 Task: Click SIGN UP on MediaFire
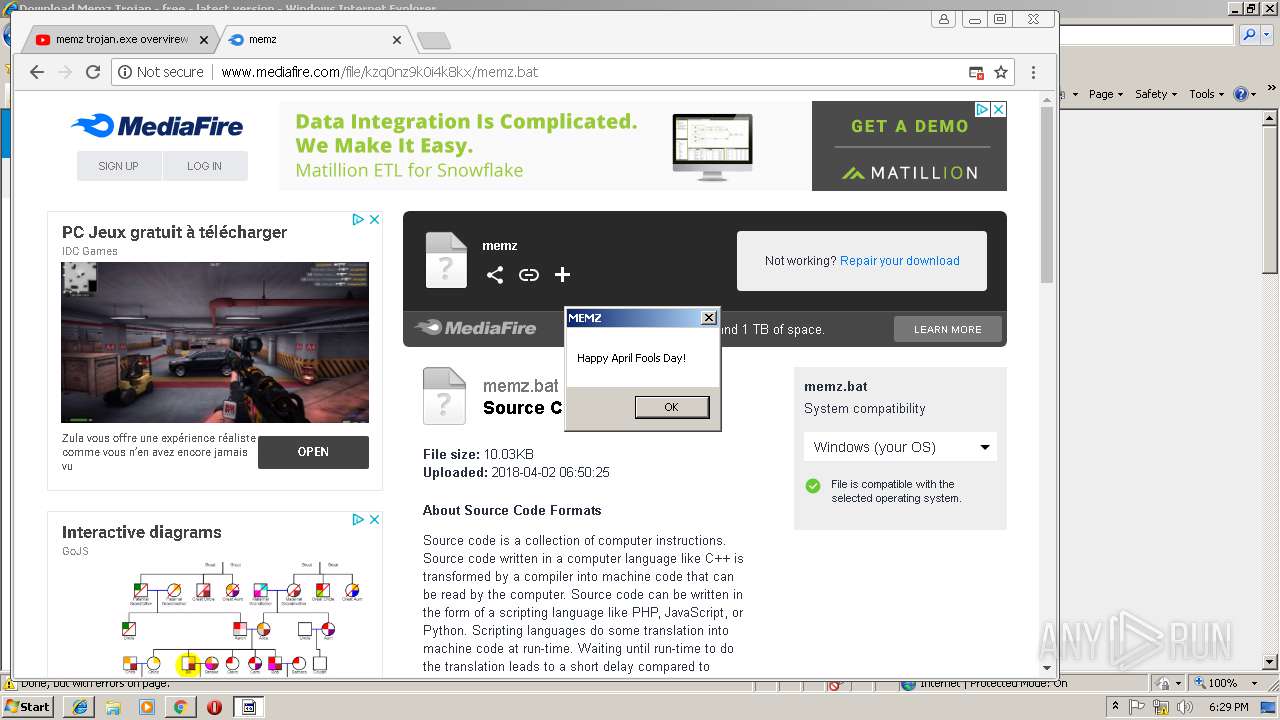[x=118, y=166]
